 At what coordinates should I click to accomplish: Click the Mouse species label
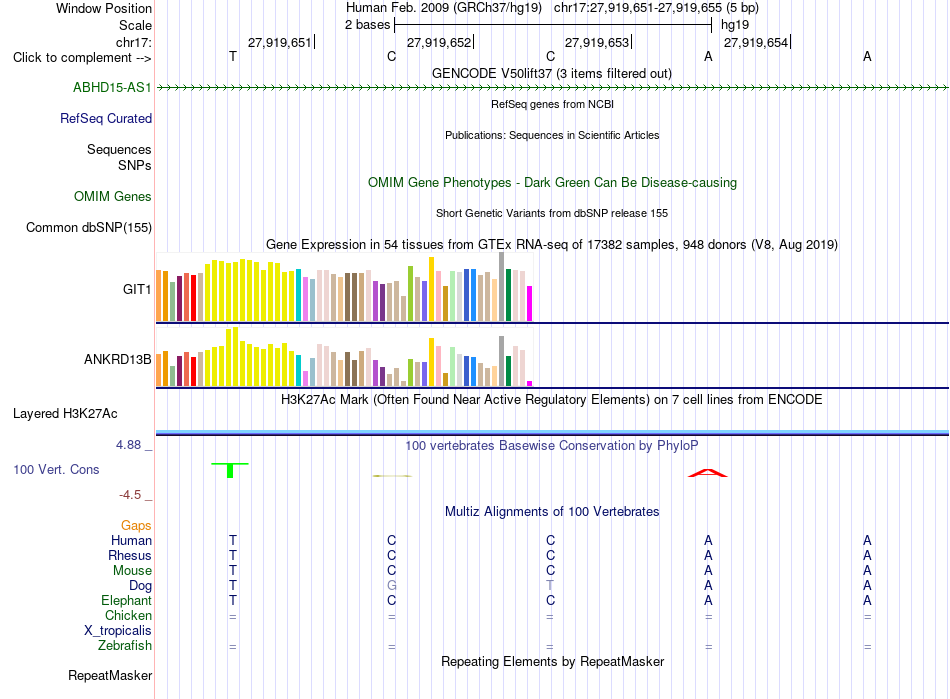[x=132, y=571]
